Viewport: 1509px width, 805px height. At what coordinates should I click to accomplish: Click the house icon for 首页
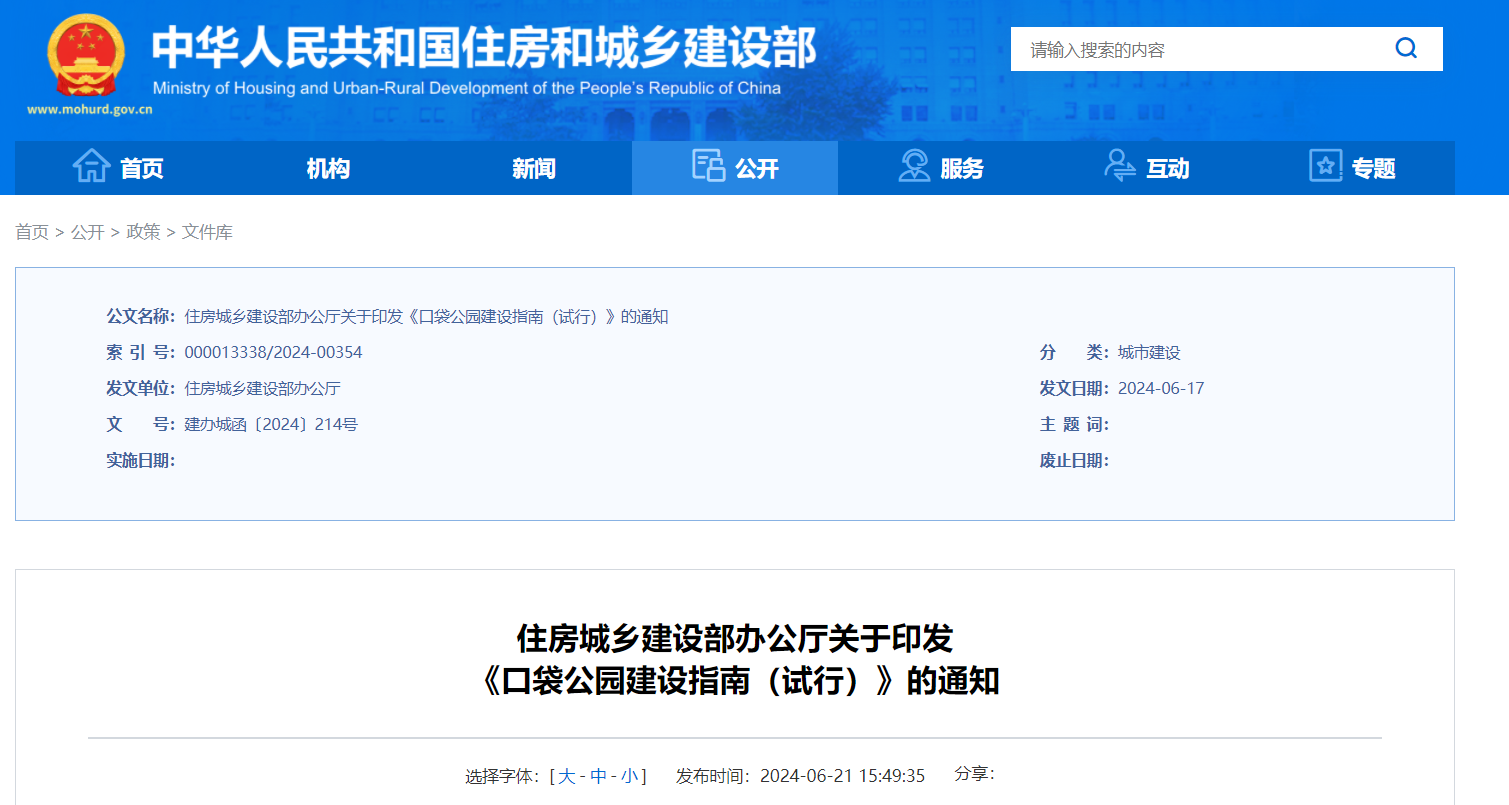pyautogui.click(x=92, y=167)
